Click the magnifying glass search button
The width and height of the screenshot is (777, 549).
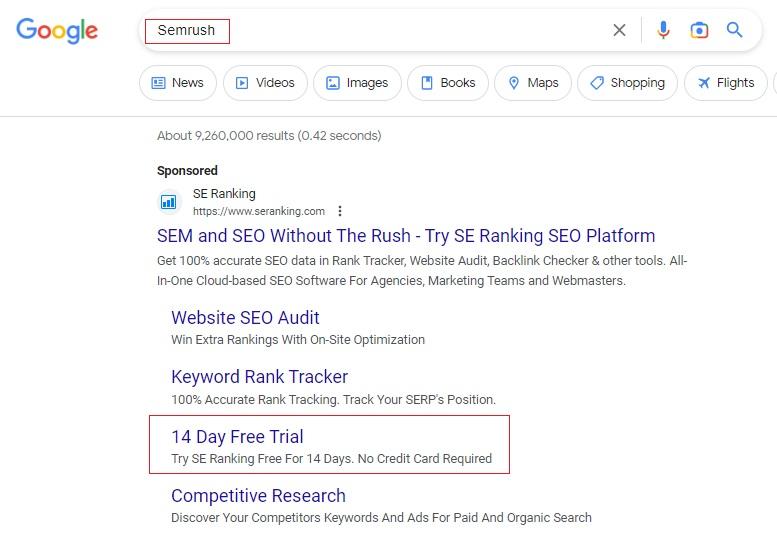pyautogui.click(x=735, y=30)
